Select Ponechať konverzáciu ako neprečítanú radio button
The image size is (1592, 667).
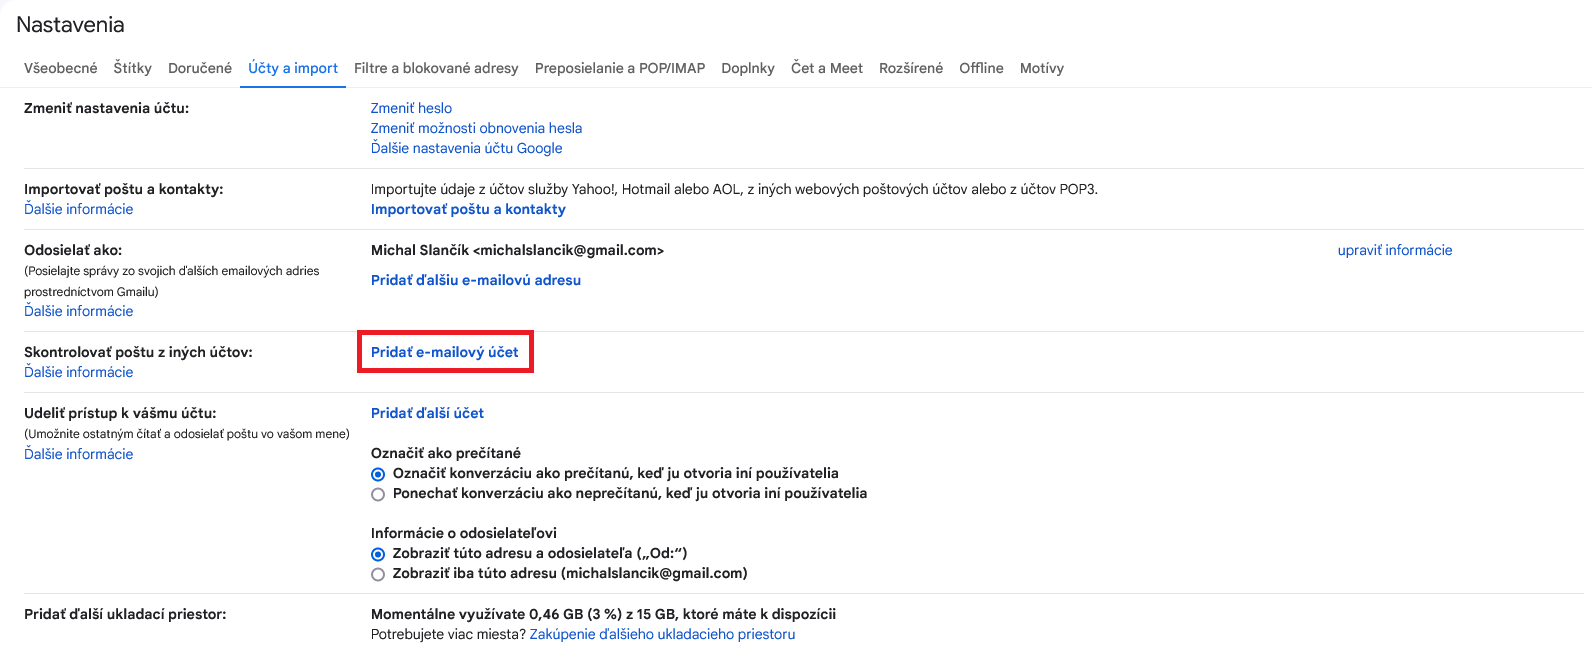point(378,494)
